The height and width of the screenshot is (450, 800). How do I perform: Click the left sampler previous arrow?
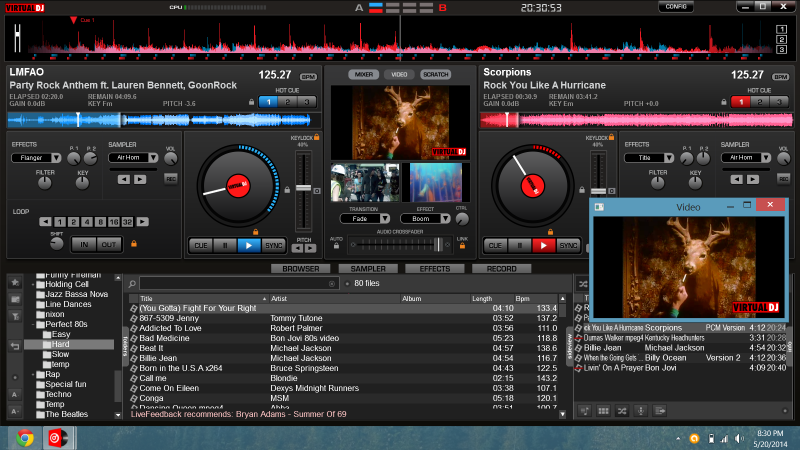(124, 180)
